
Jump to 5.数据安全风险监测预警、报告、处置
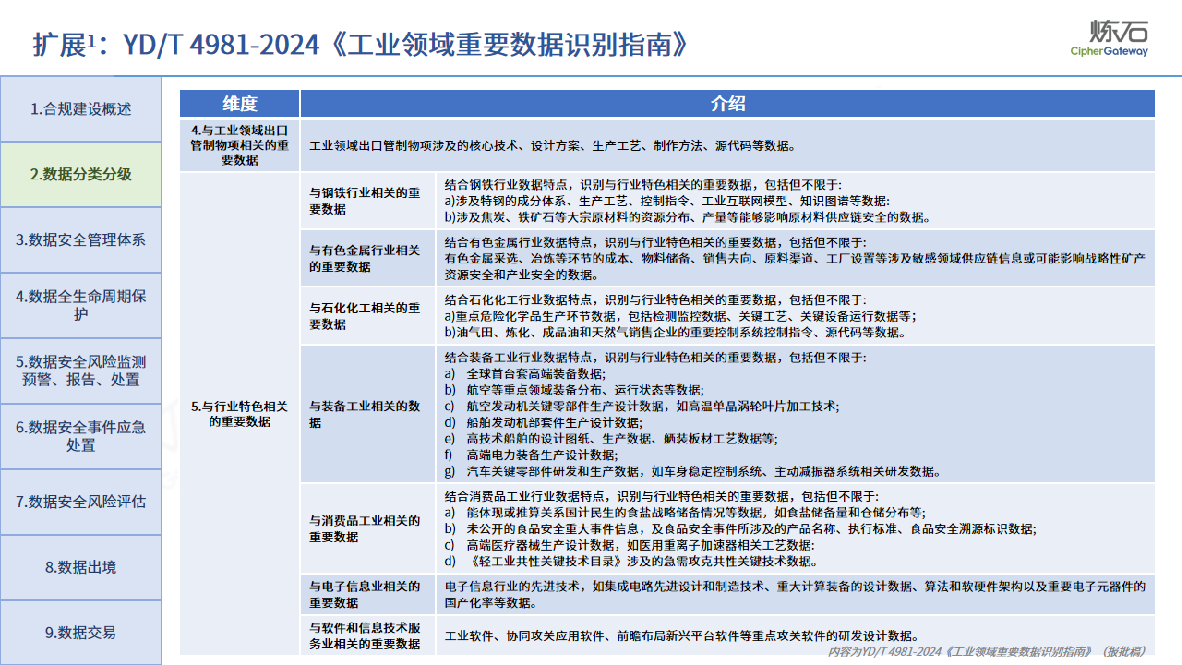[80, 371]
